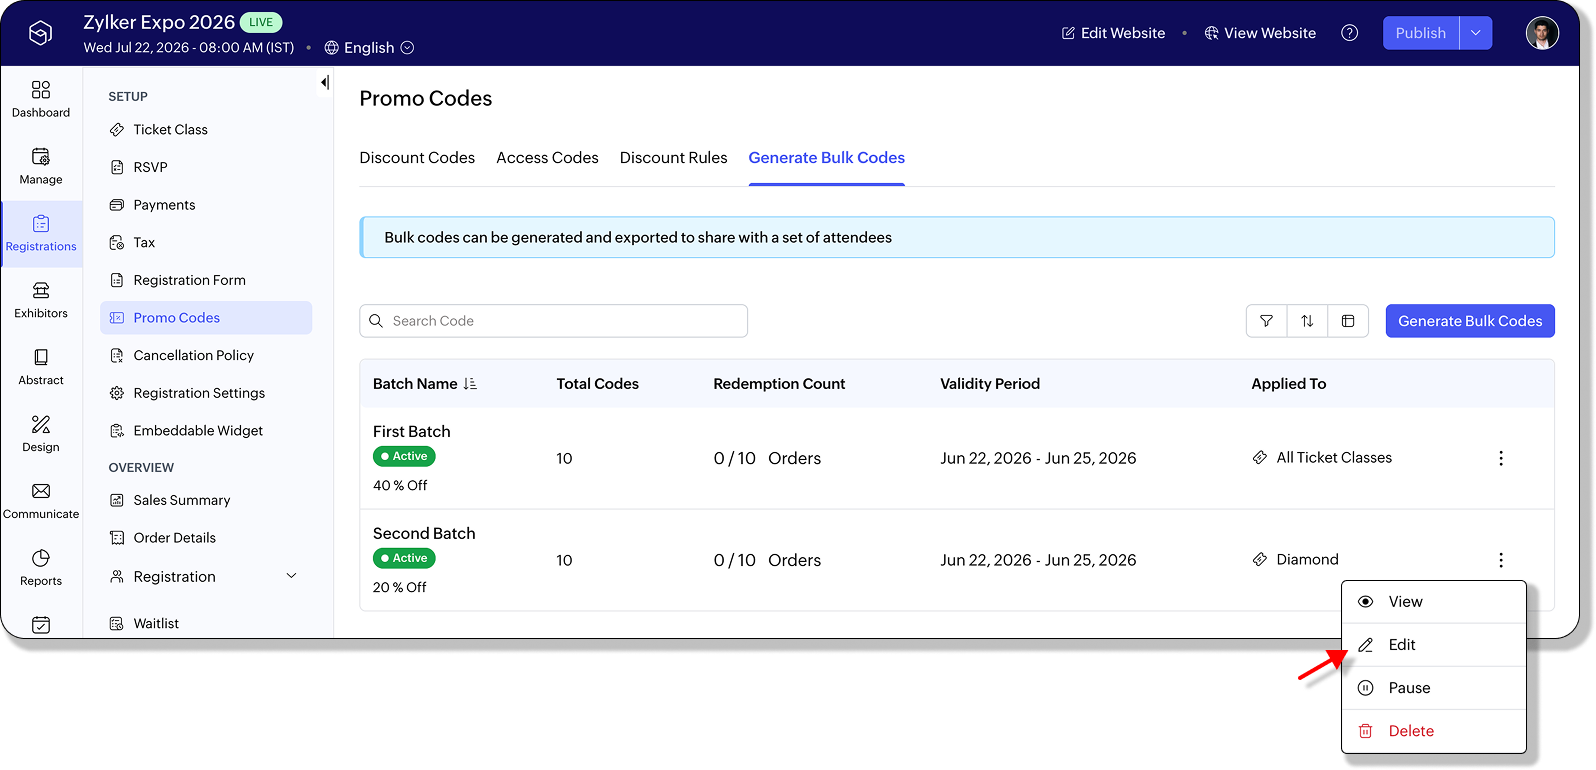The image size is (1596, 770).
Task: Sort by Batch Name column icon
Action: (x=470, y=384)
